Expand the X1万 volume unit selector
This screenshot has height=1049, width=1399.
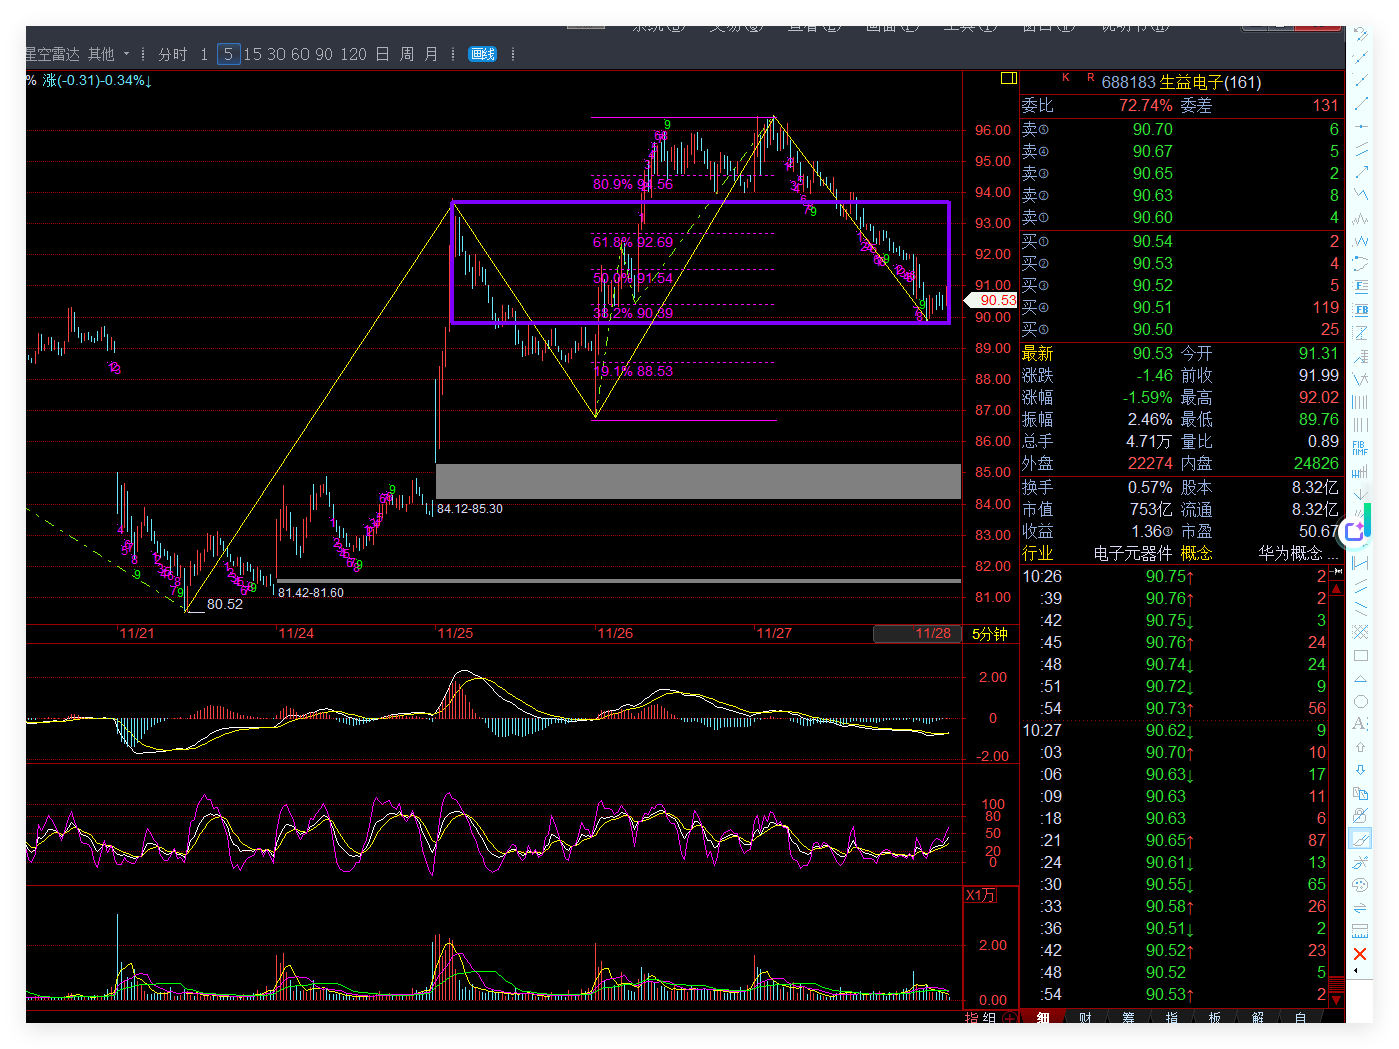click(980, 895)
